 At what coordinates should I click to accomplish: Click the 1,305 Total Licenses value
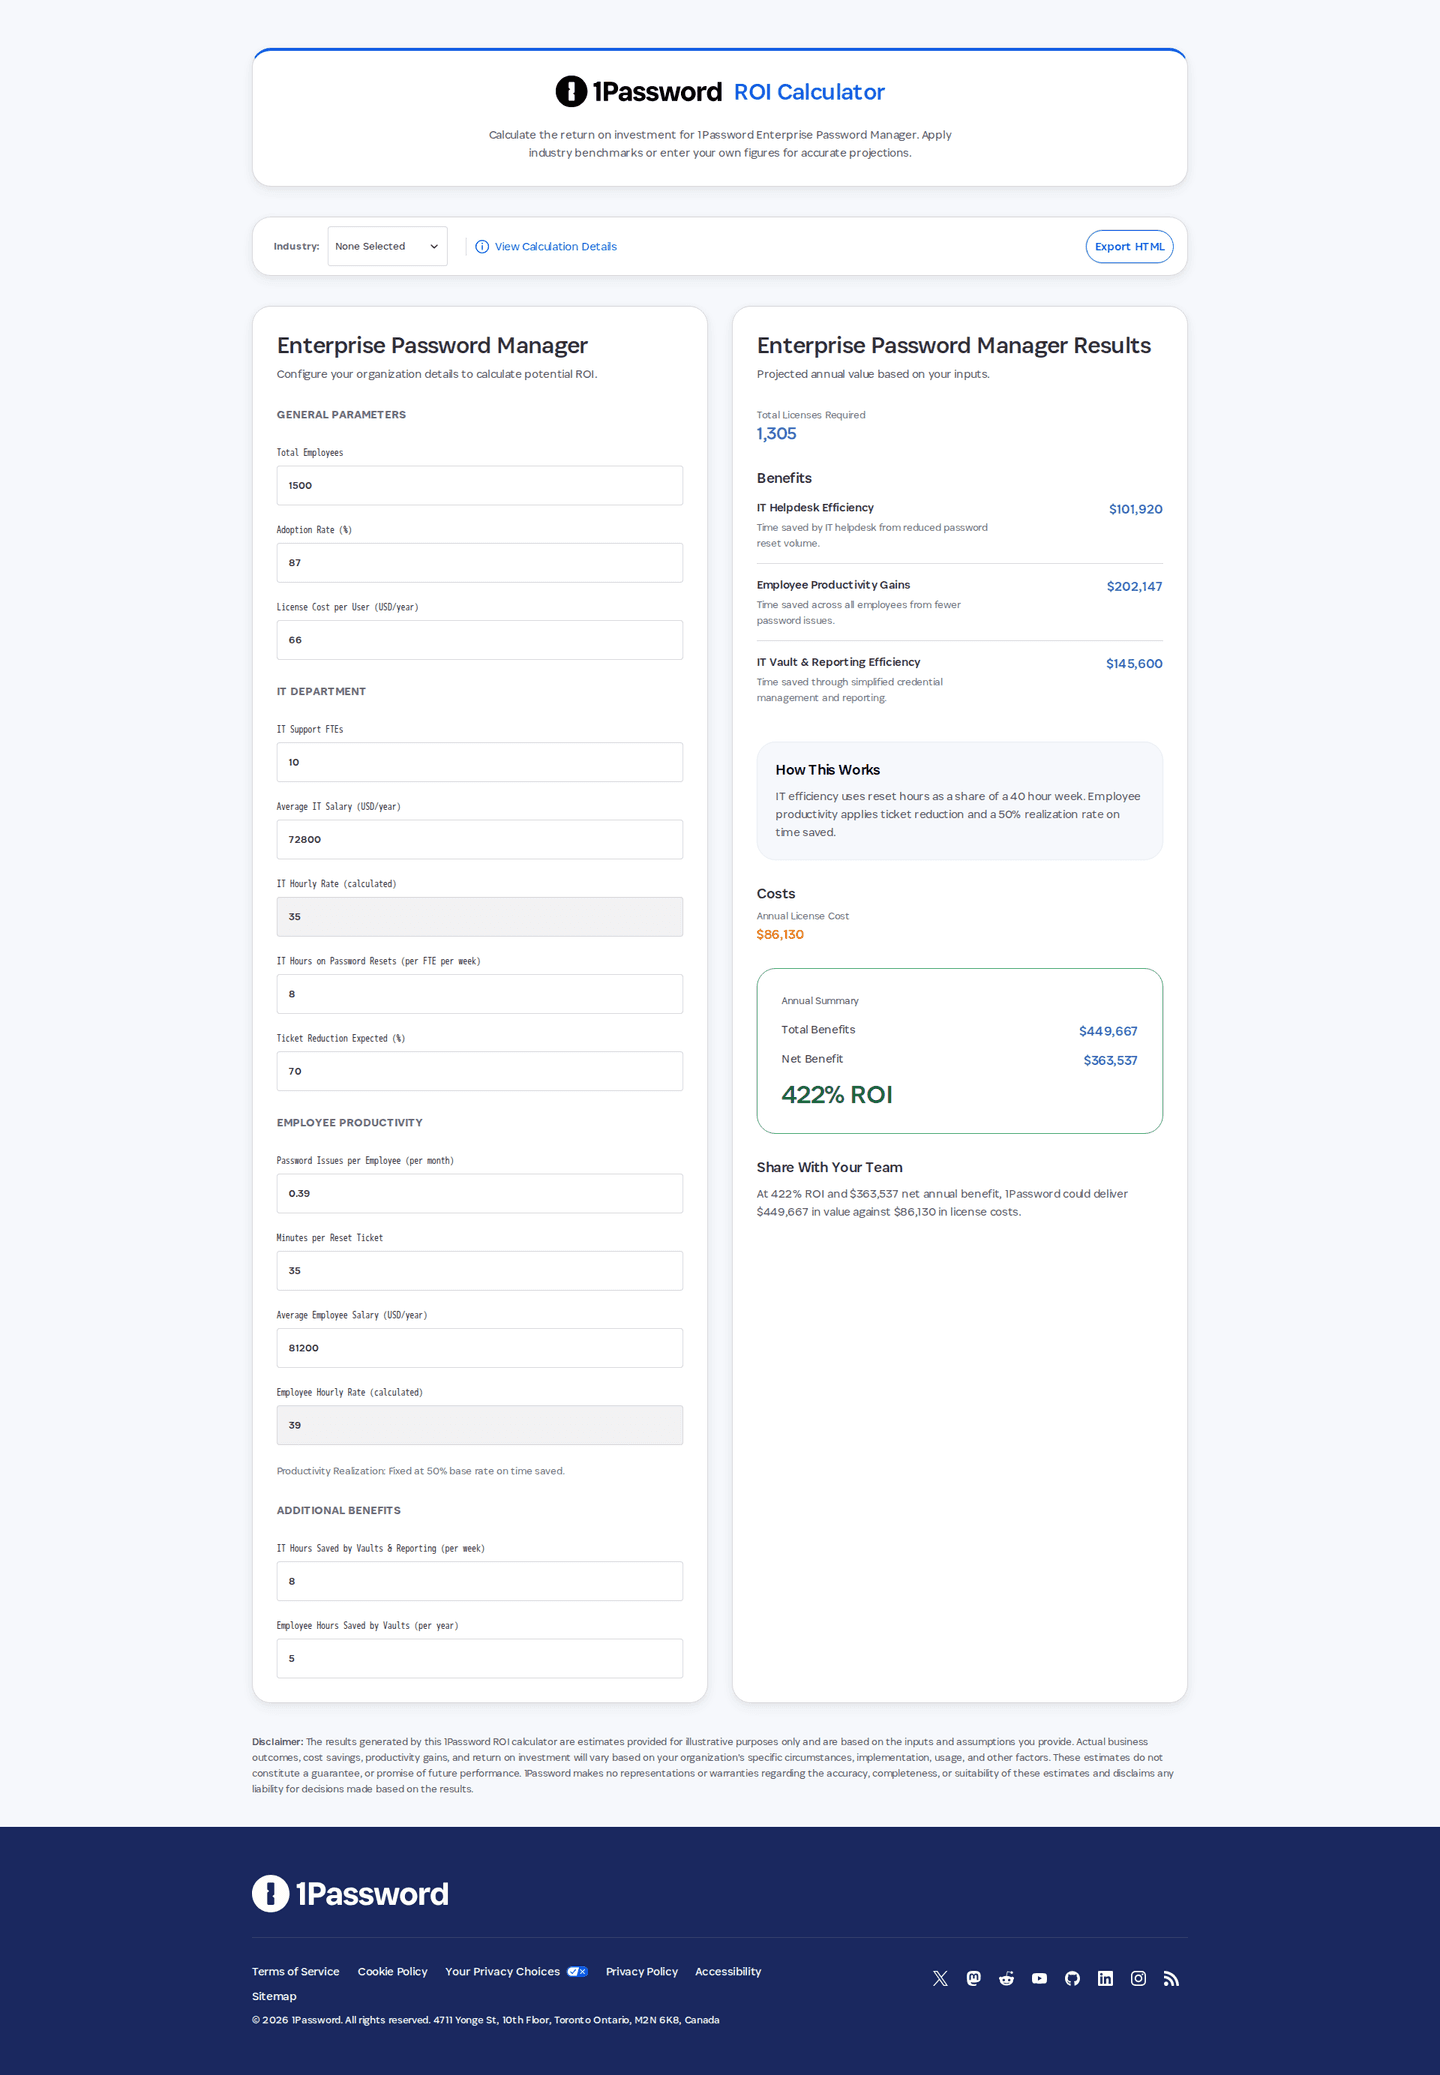pos(776,434)
